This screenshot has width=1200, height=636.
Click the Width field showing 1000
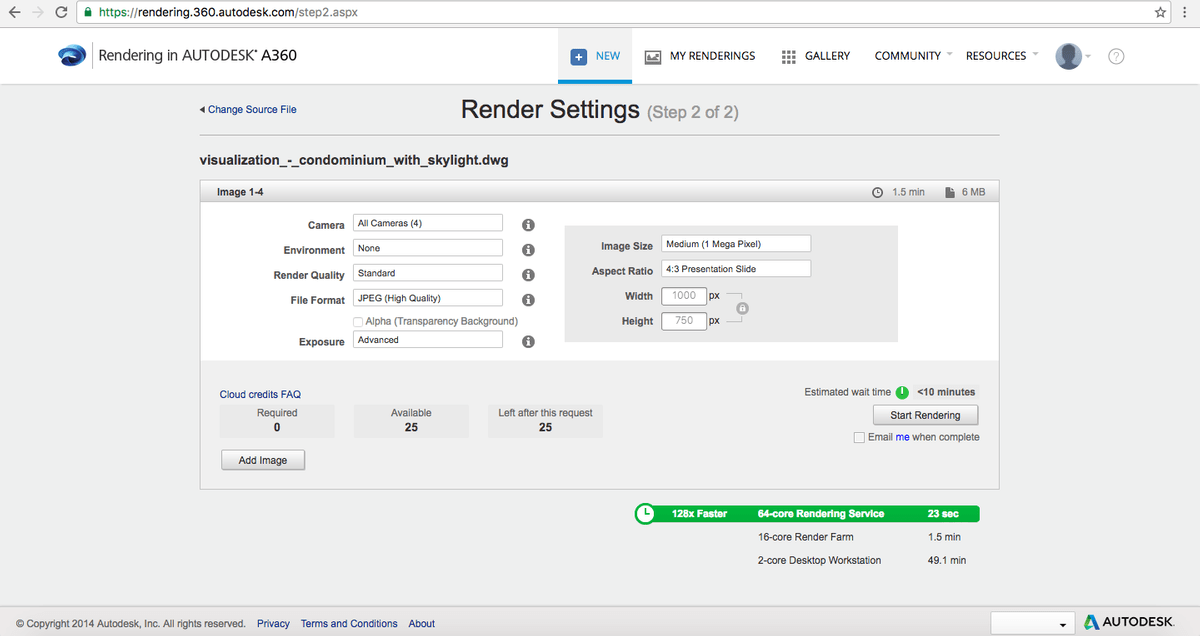click(x=684, y=296)
